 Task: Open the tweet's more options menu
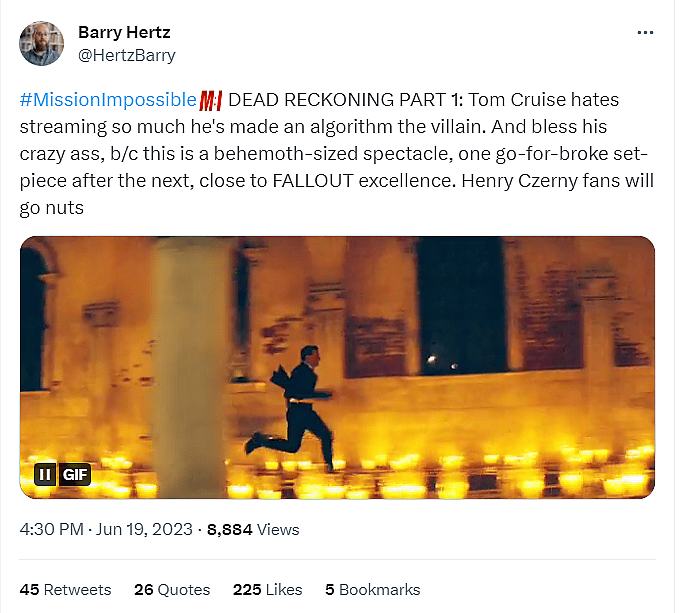tap(645, 33)
